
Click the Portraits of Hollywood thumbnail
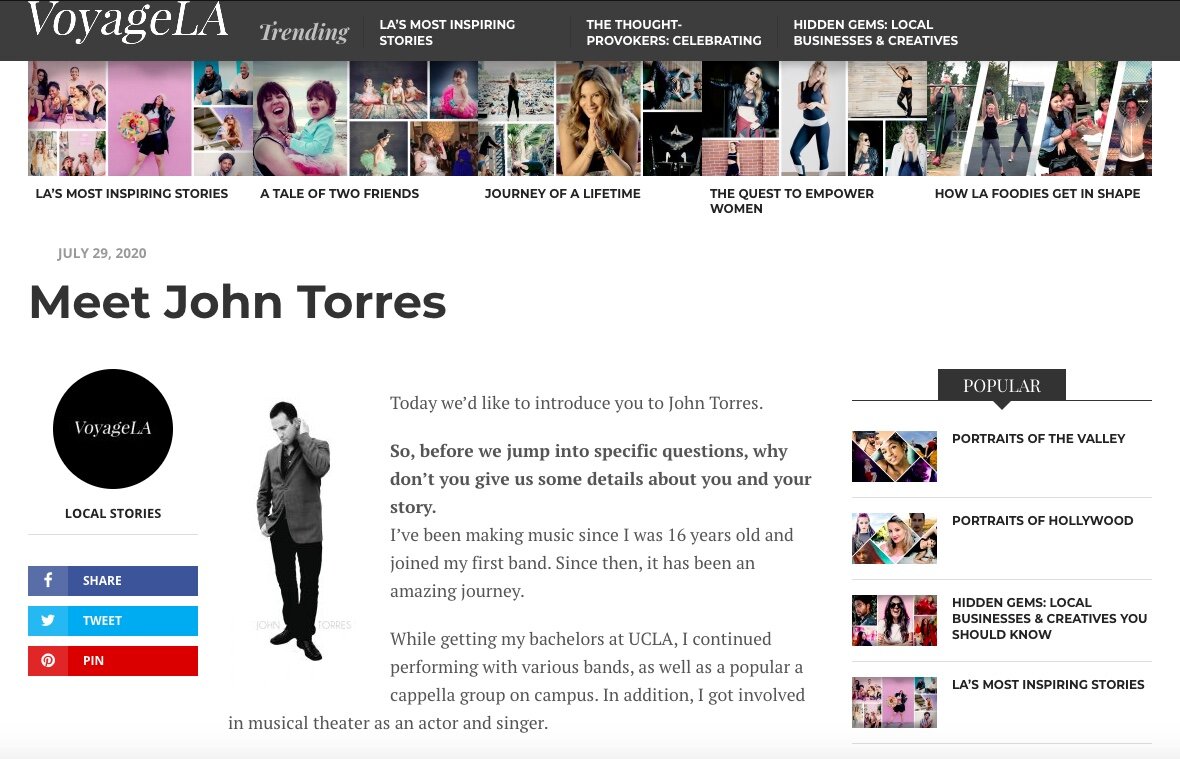click(894, 538)
